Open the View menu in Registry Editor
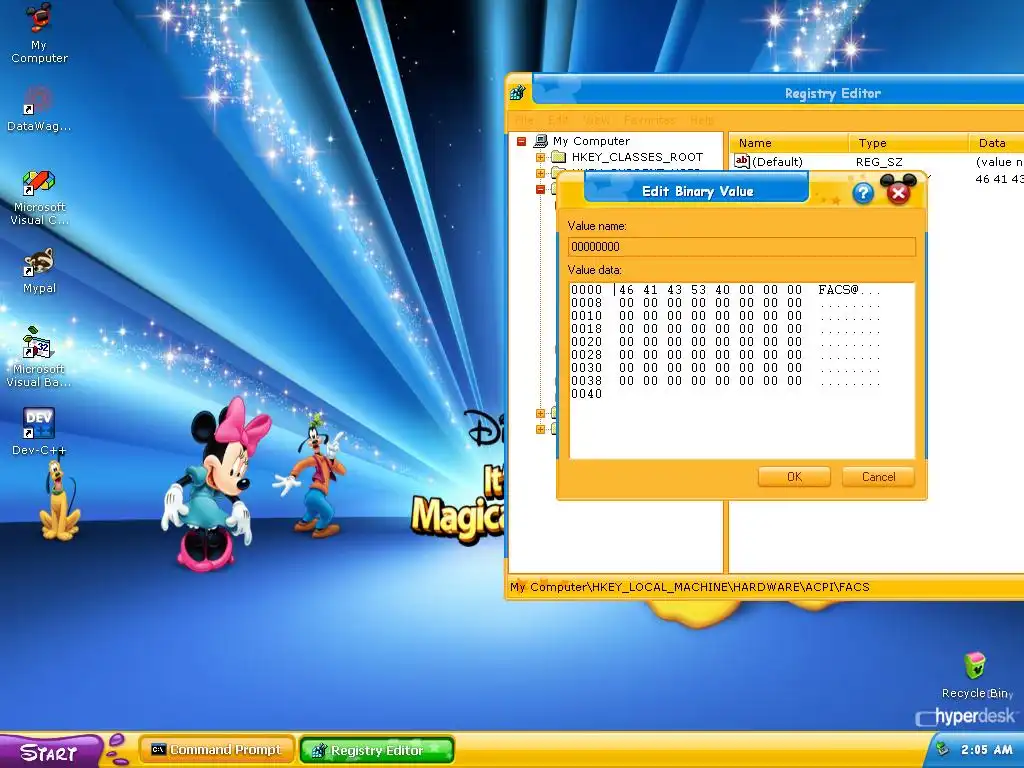The image size is (1024, 768). [x=596, y=120]
